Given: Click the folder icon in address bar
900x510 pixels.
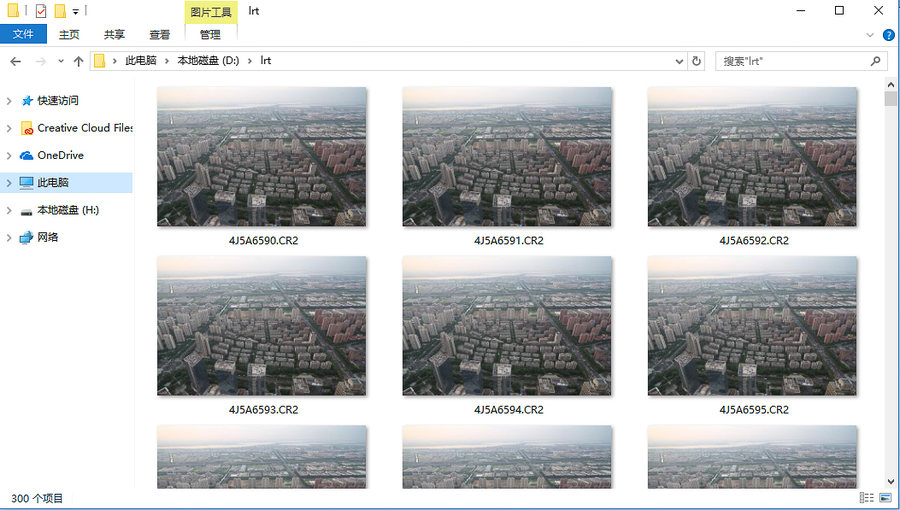Looking at the screenshot, I should click(99, 61).
